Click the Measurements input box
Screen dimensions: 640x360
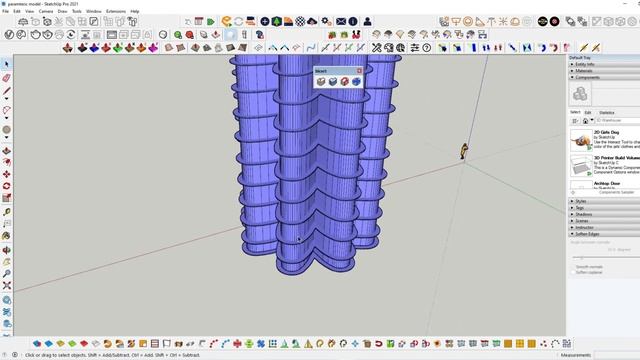616,355
